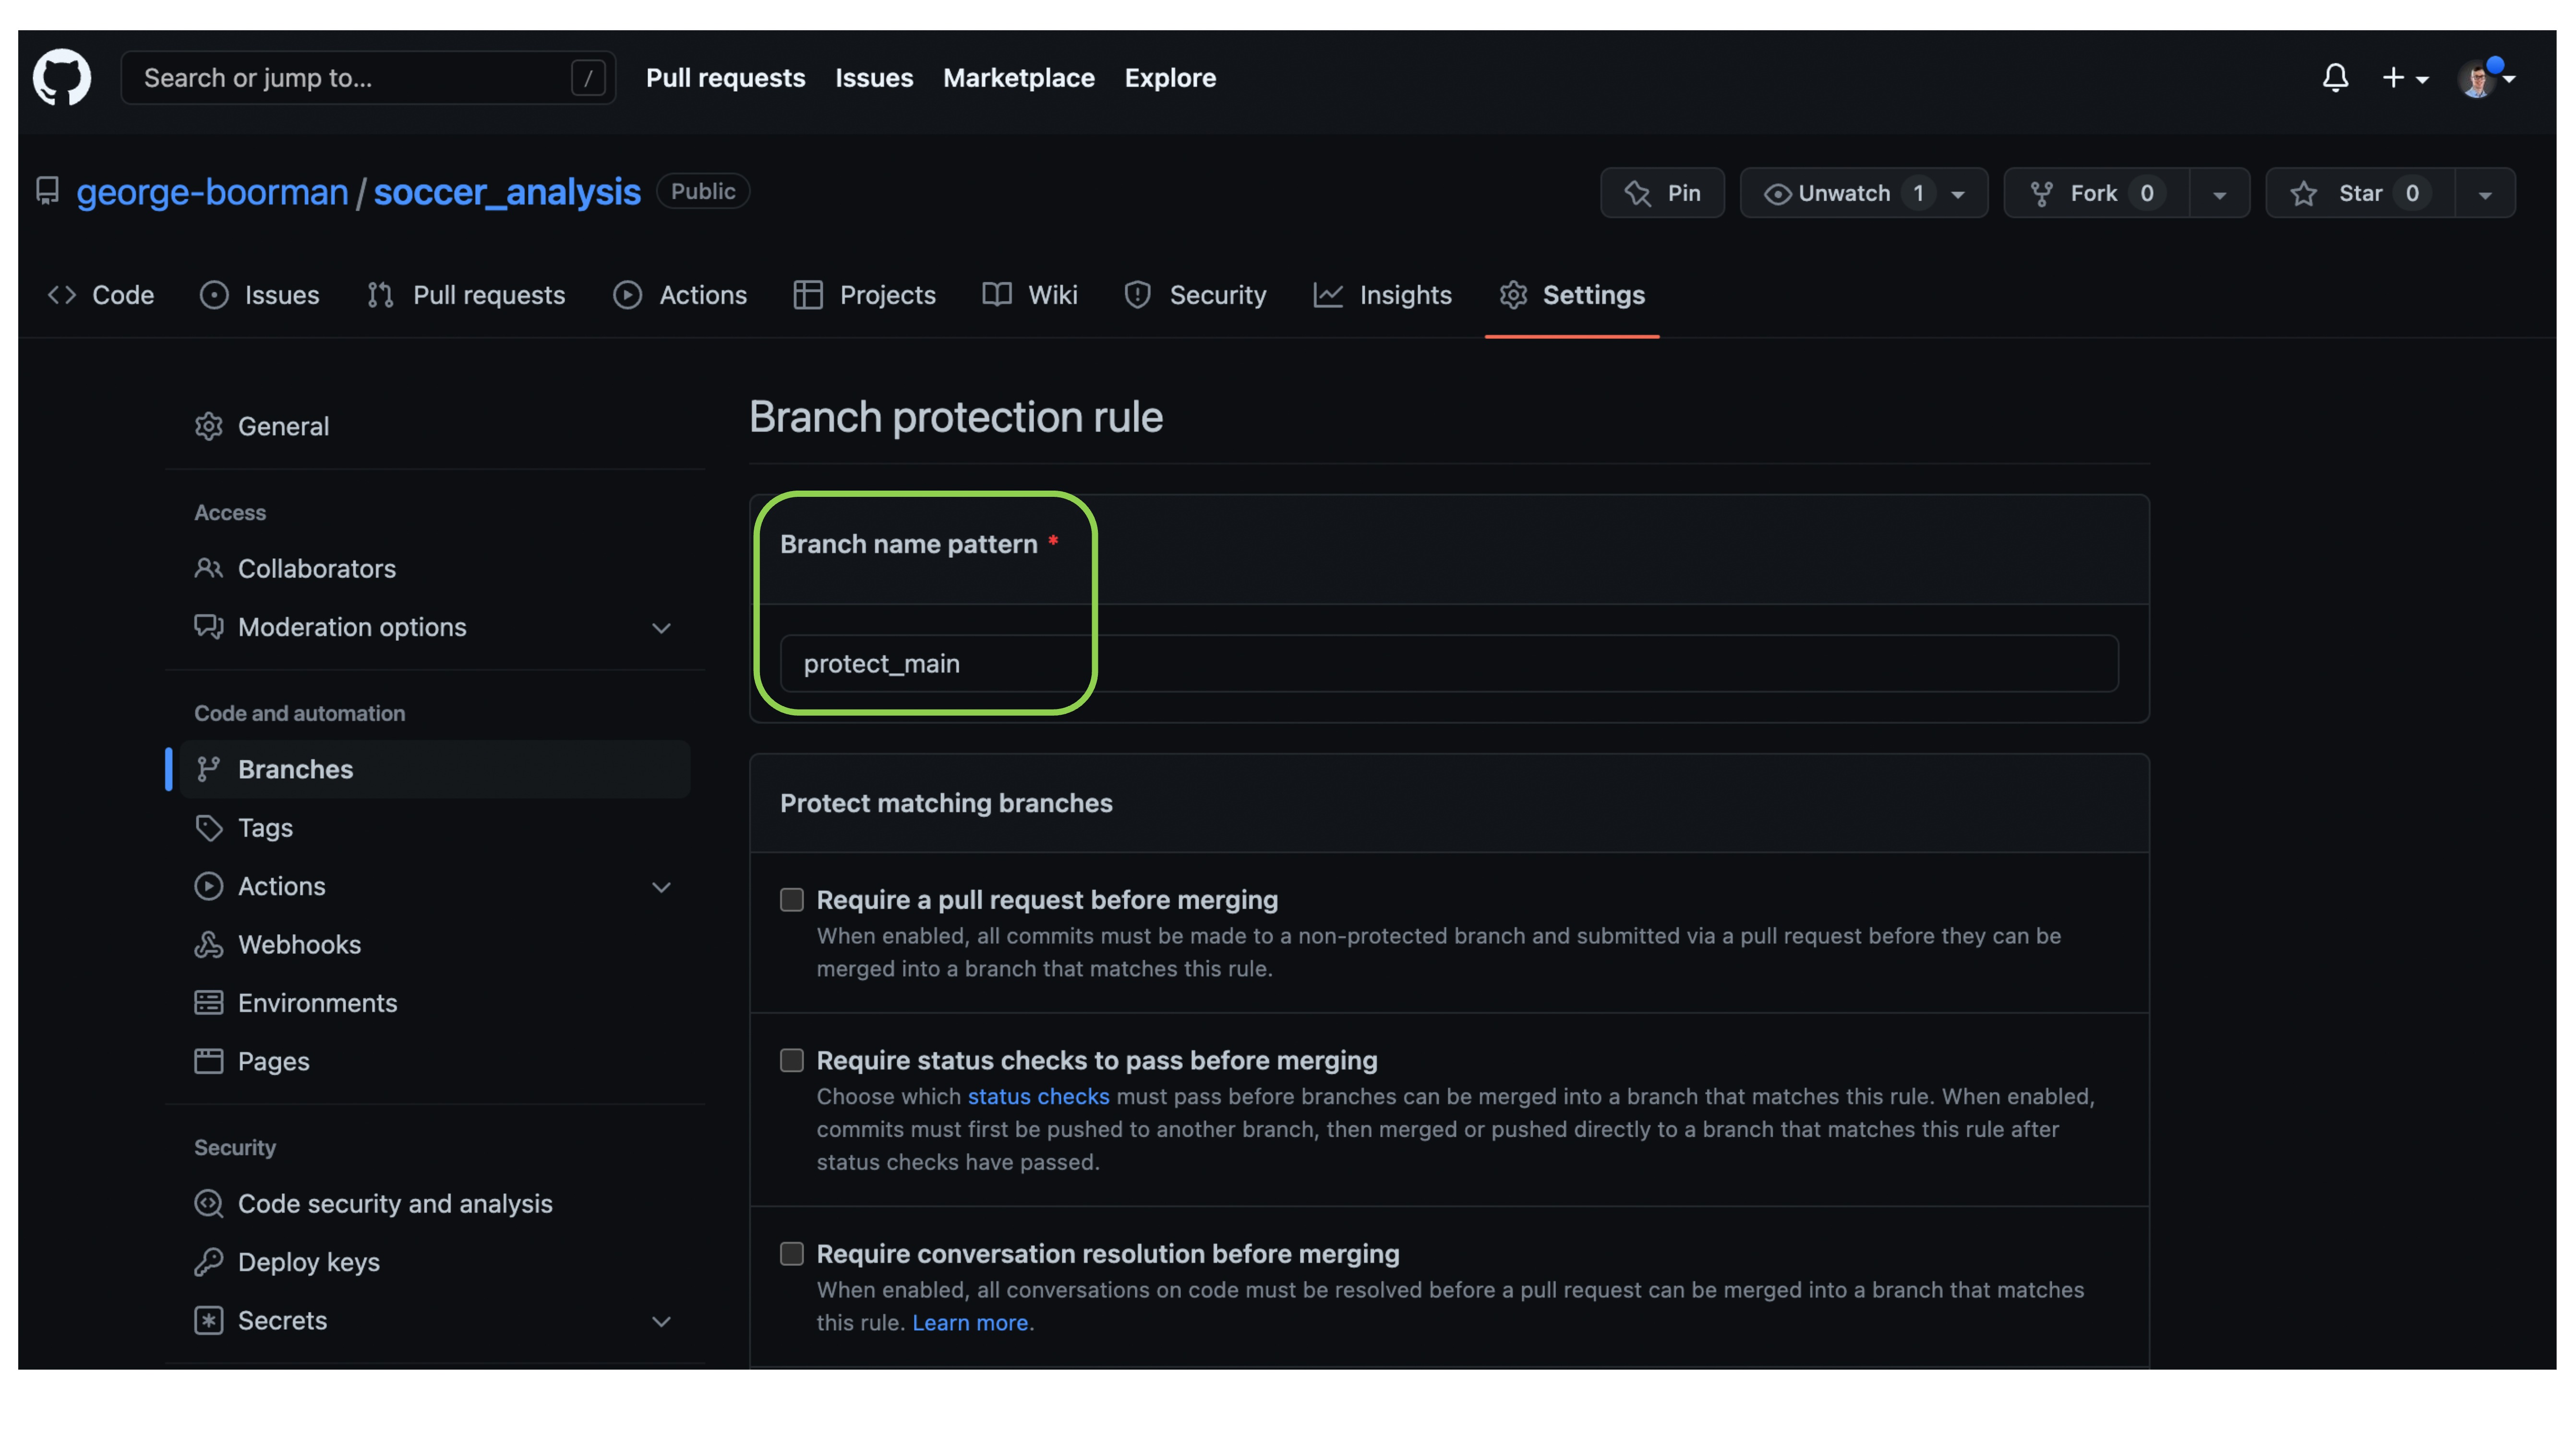
Task: Enable Require a pull request before merging
Action: 792,900
